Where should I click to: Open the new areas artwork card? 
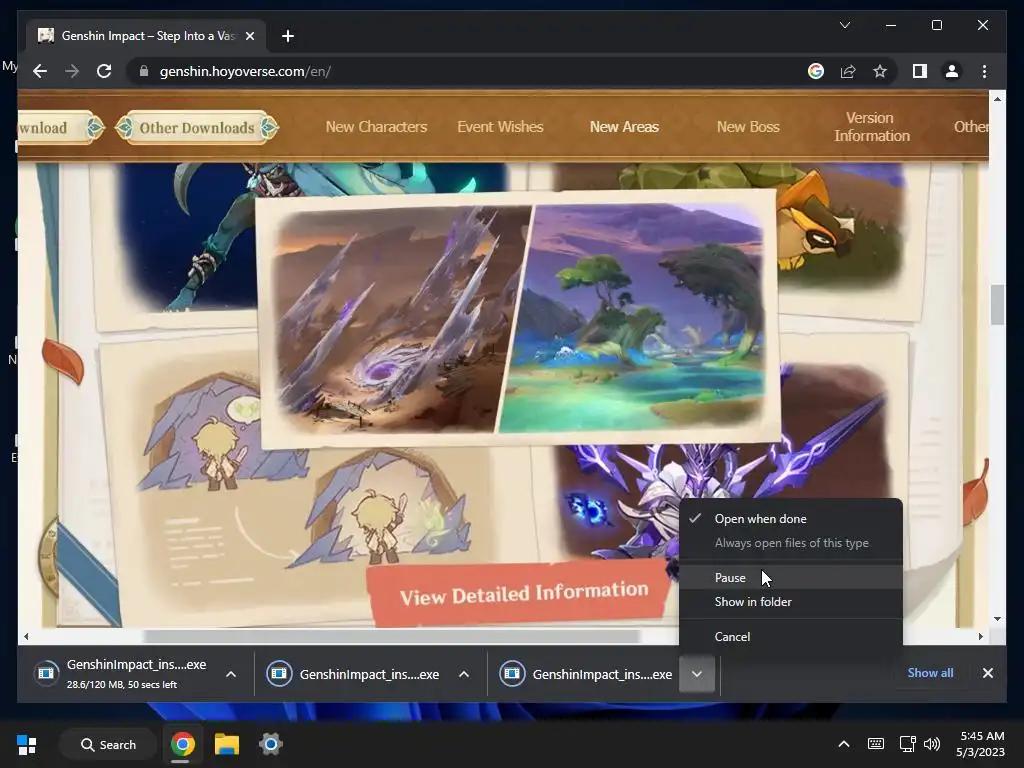pos(519,319)
